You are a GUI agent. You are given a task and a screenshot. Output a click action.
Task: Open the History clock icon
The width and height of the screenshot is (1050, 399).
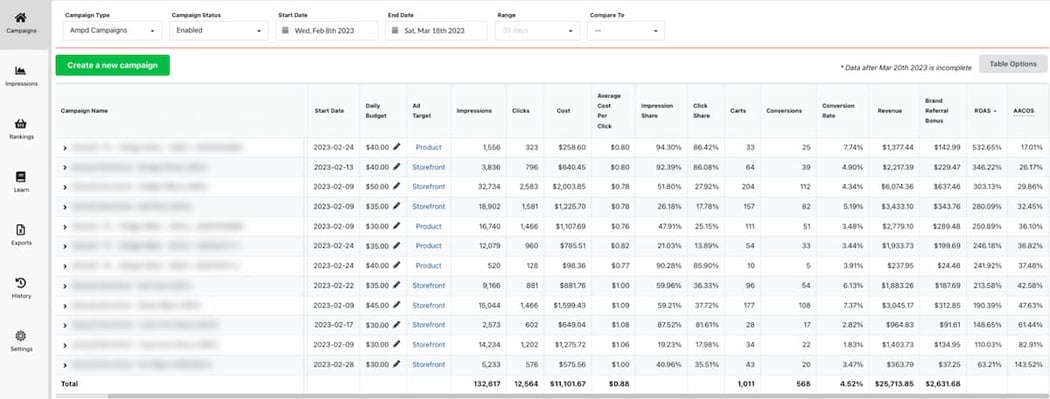click(21, 283)
